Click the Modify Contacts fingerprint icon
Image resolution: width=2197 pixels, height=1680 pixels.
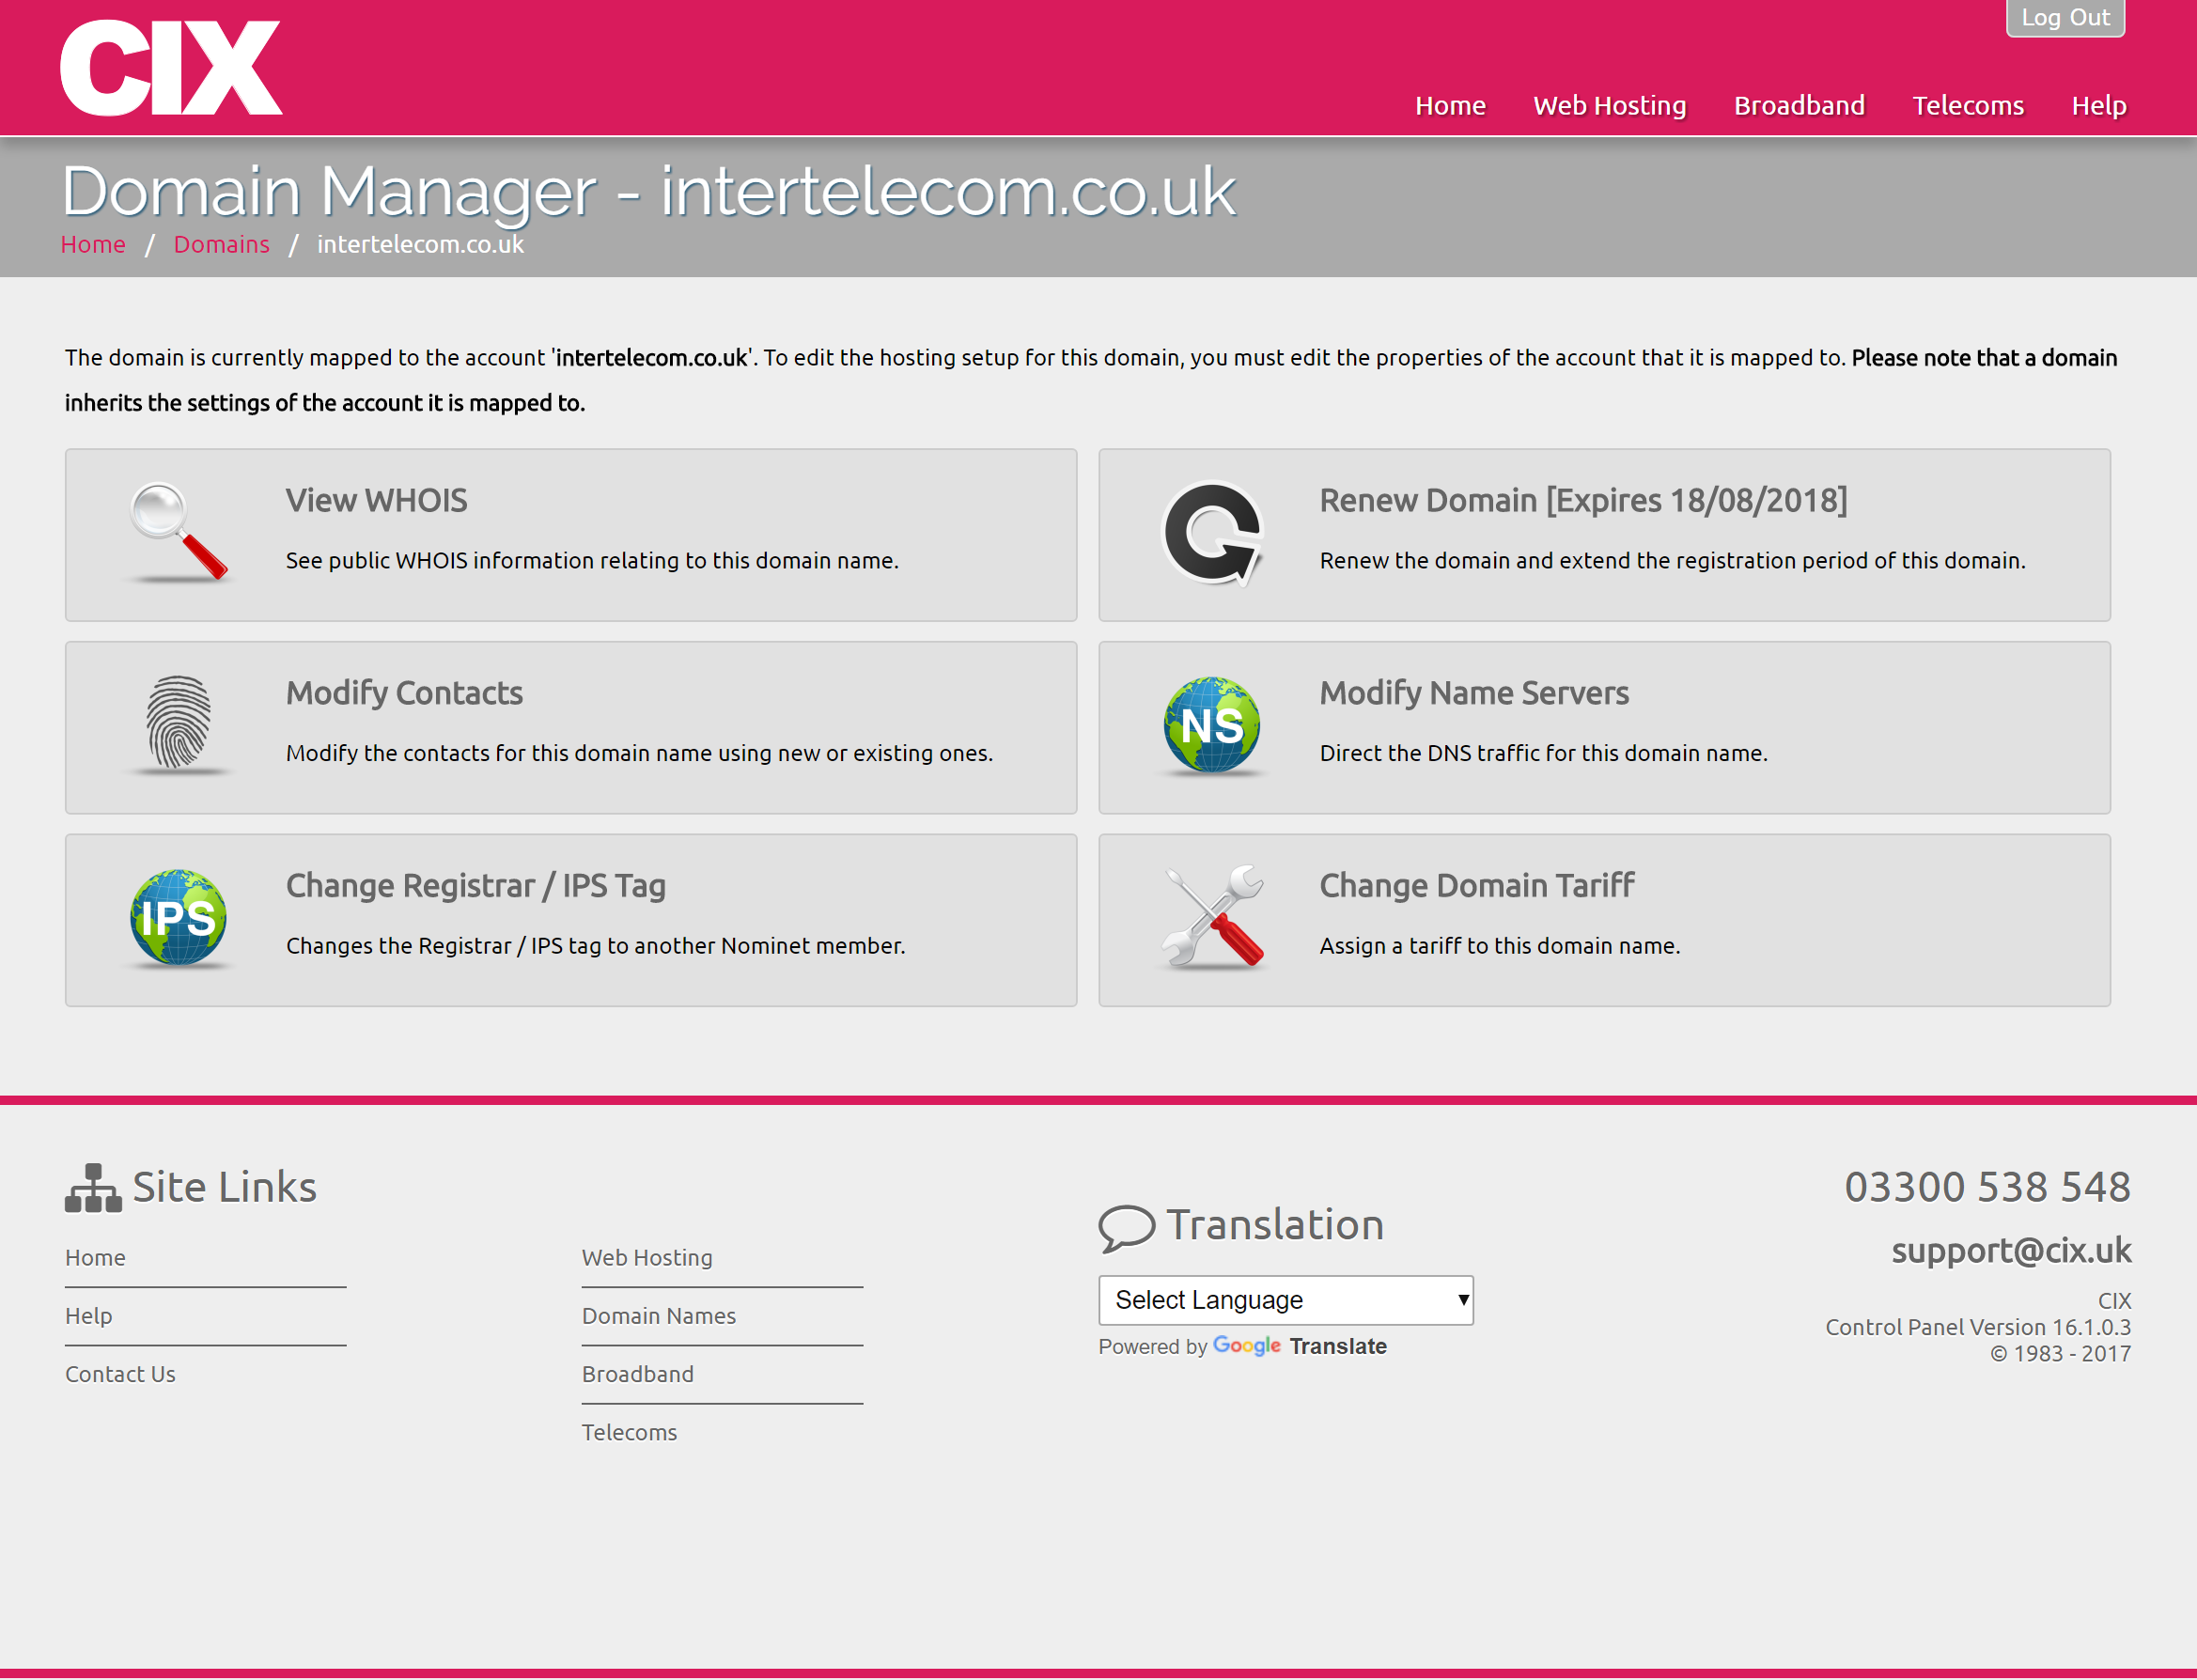point(178,724)
